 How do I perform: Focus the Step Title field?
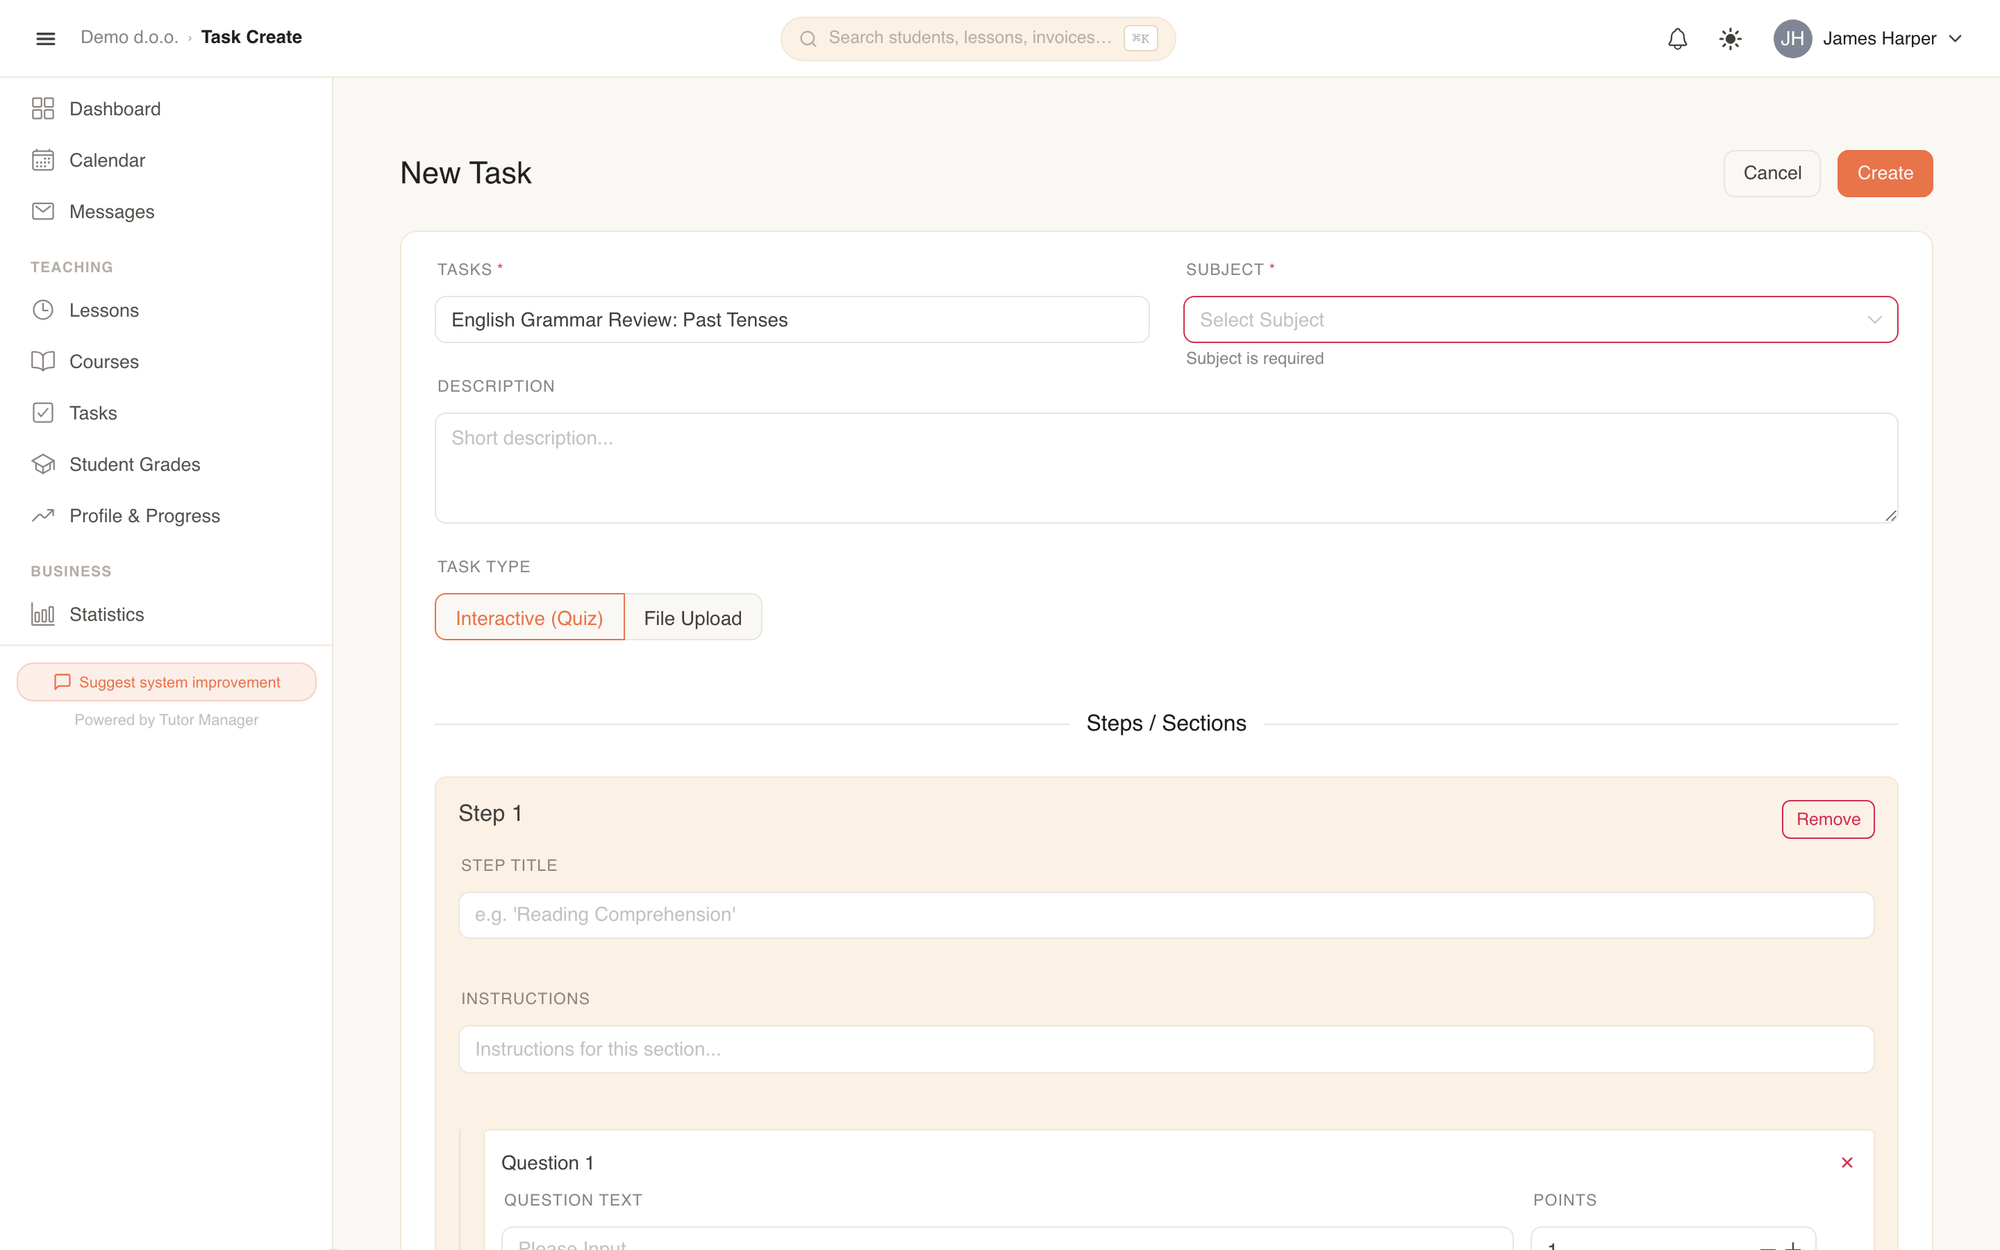(1166, 915)
